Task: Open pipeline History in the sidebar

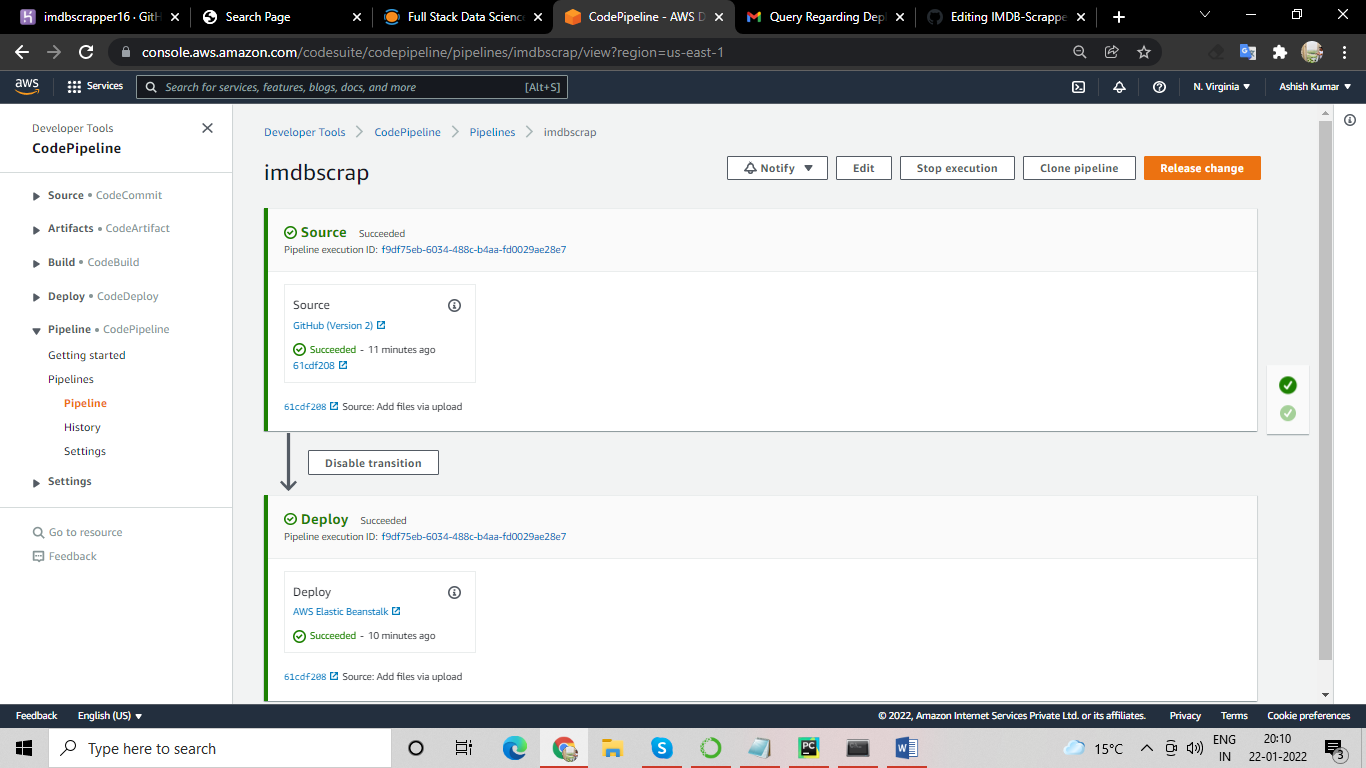Action: pos(82,427)
